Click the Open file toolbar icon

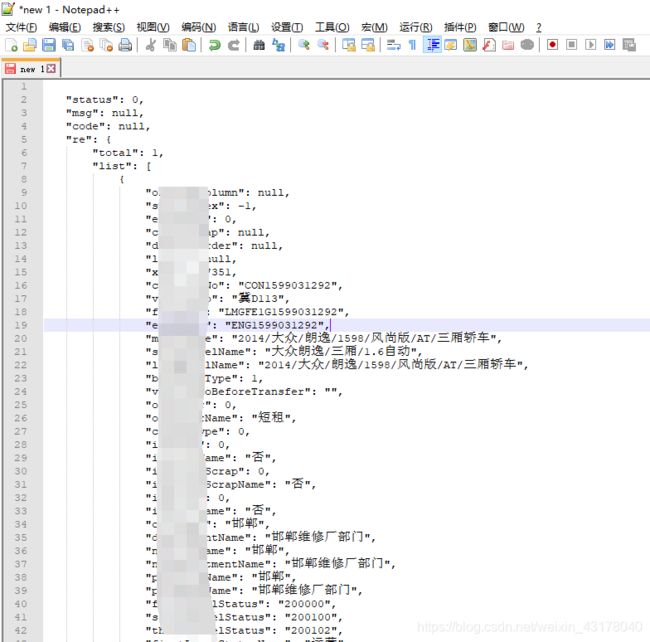pyautogui.click(x=29, y=45)
